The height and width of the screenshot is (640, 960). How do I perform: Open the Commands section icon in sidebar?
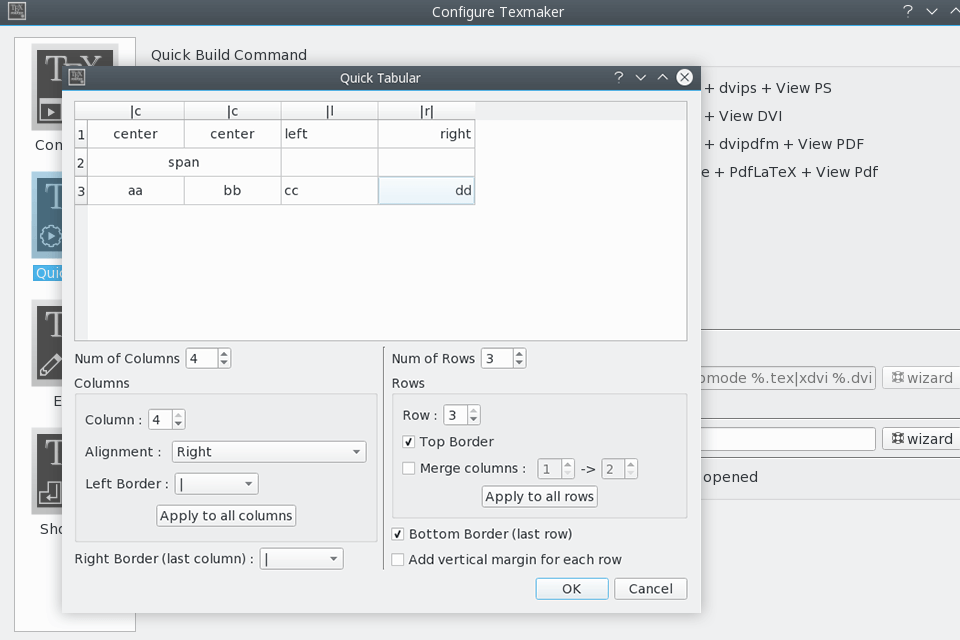tap(48, 89)
